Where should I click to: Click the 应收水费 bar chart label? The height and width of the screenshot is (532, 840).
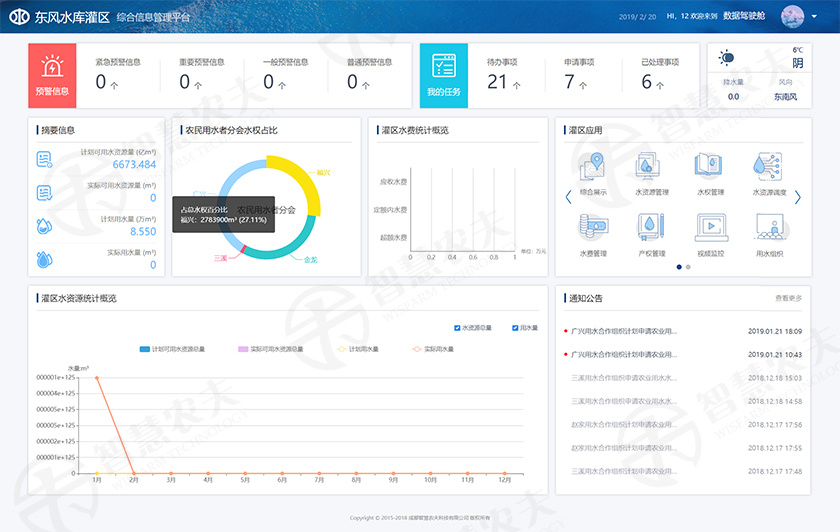point(394,182)
